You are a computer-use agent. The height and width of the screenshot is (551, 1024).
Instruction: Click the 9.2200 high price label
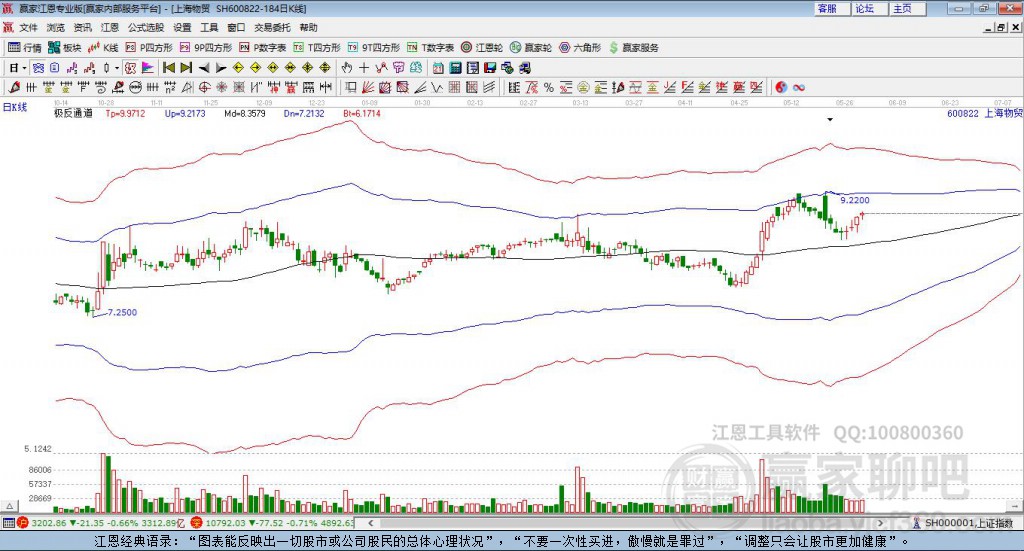855,200
